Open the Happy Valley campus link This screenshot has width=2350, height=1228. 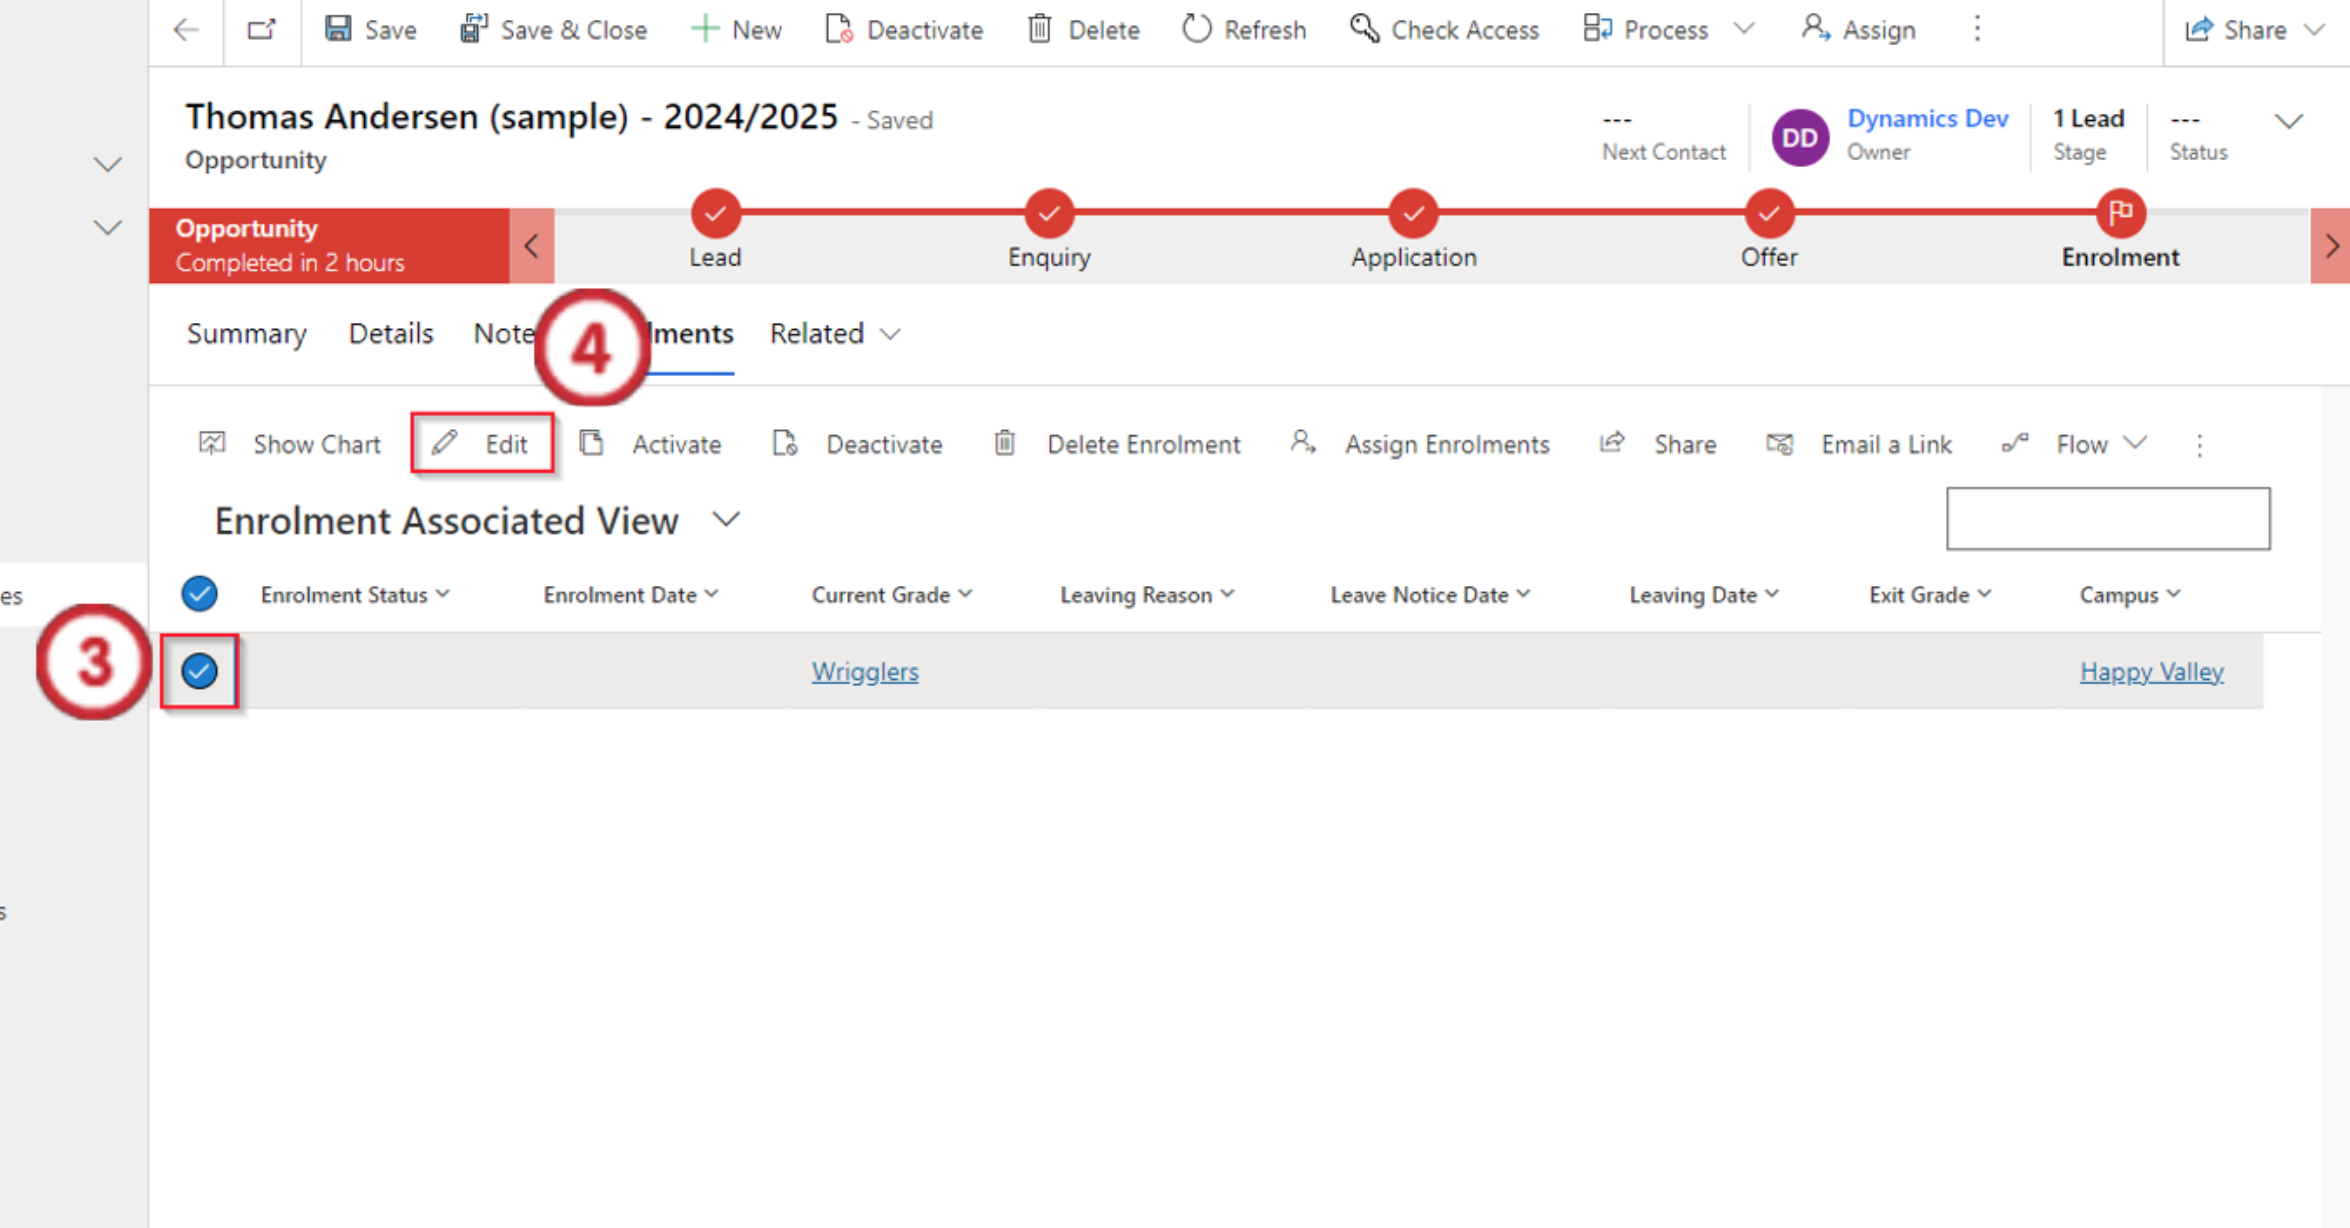coord(2151,671)
